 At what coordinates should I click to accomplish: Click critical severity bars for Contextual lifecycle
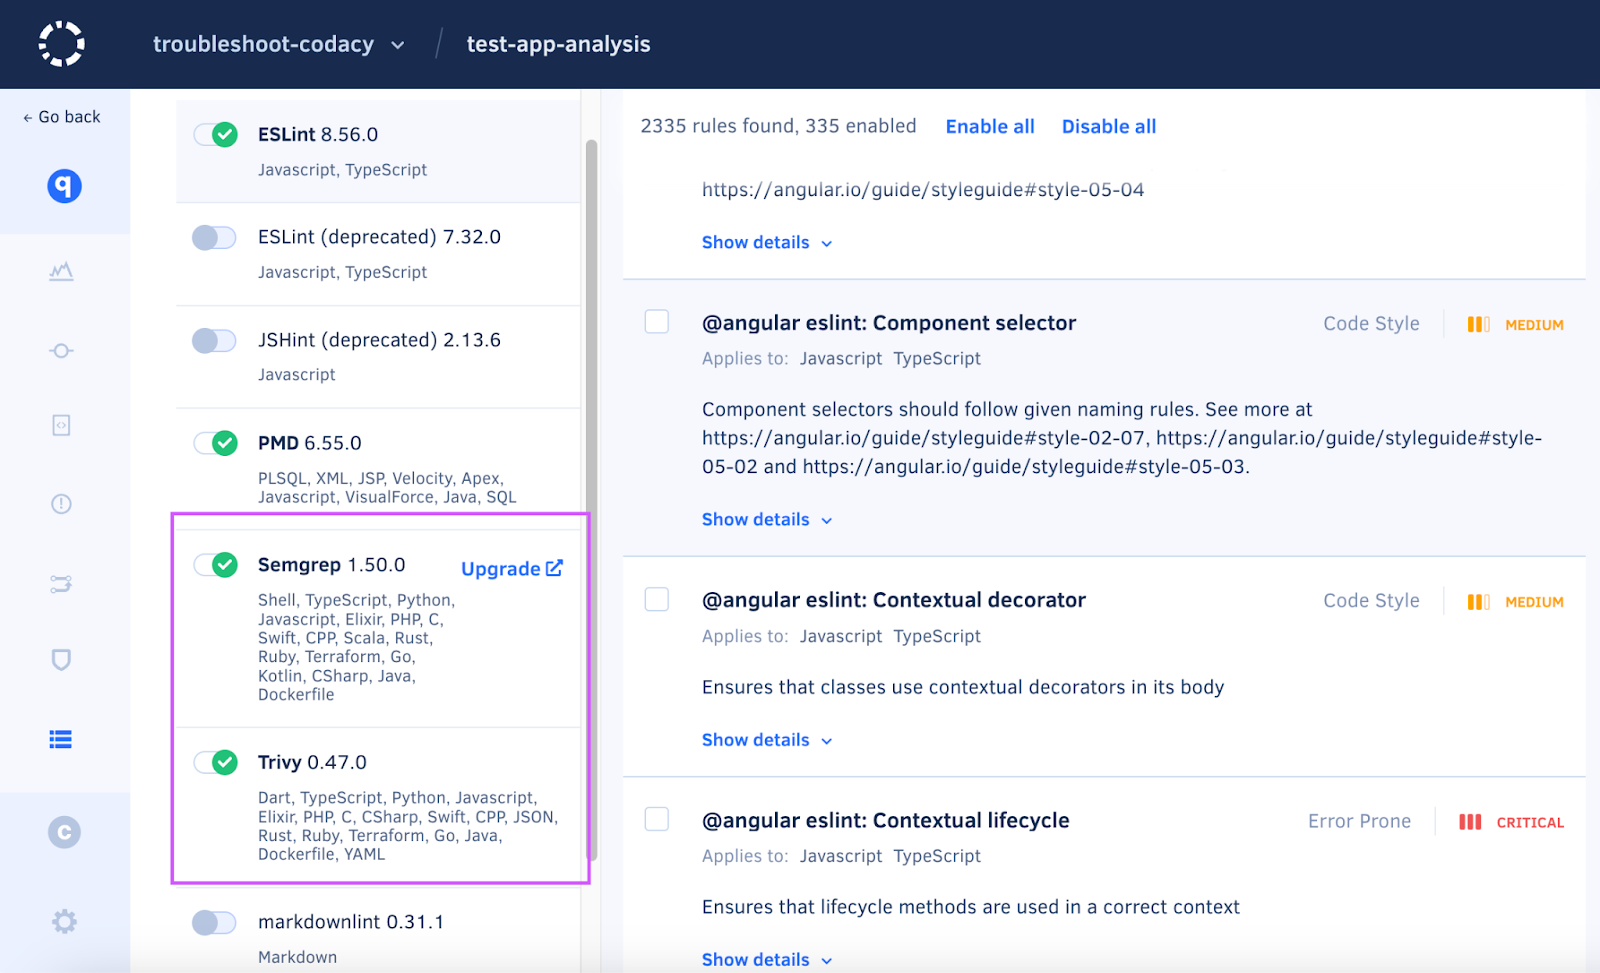pyautogui.click(x=1470, y=822)
